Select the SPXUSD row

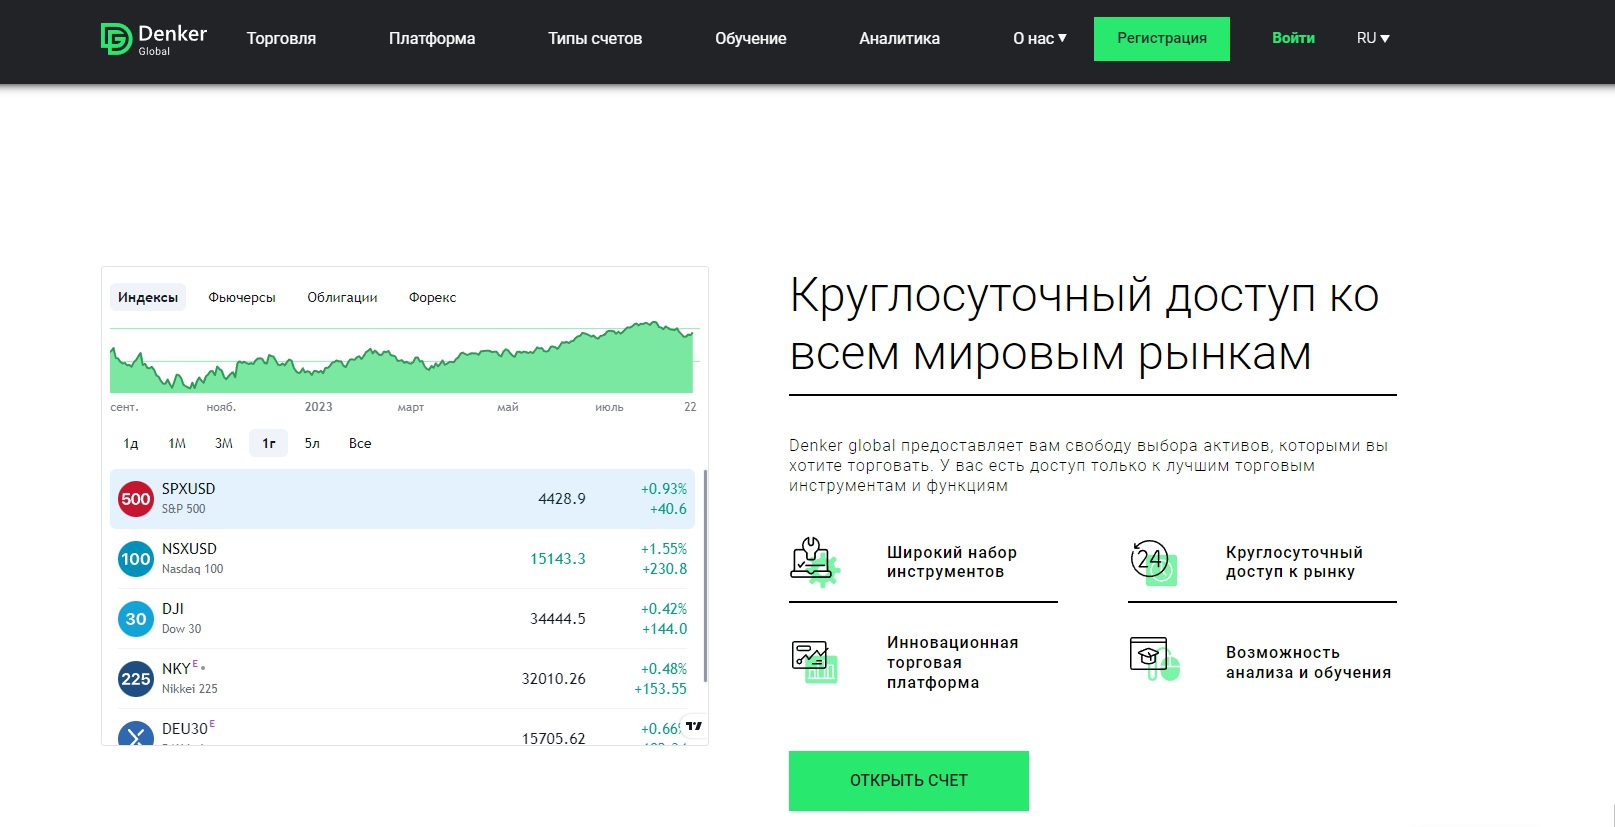click(x=402, y=499)
